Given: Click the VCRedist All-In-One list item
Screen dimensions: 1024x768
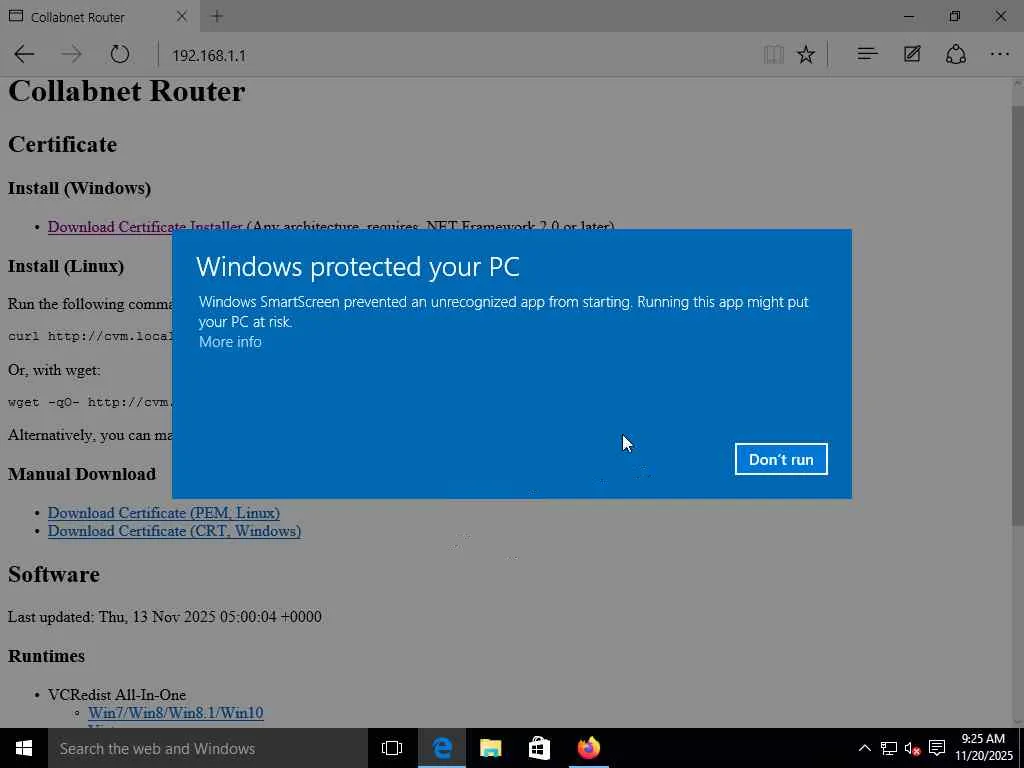Looking at the screenshot, I should (117, 694).
